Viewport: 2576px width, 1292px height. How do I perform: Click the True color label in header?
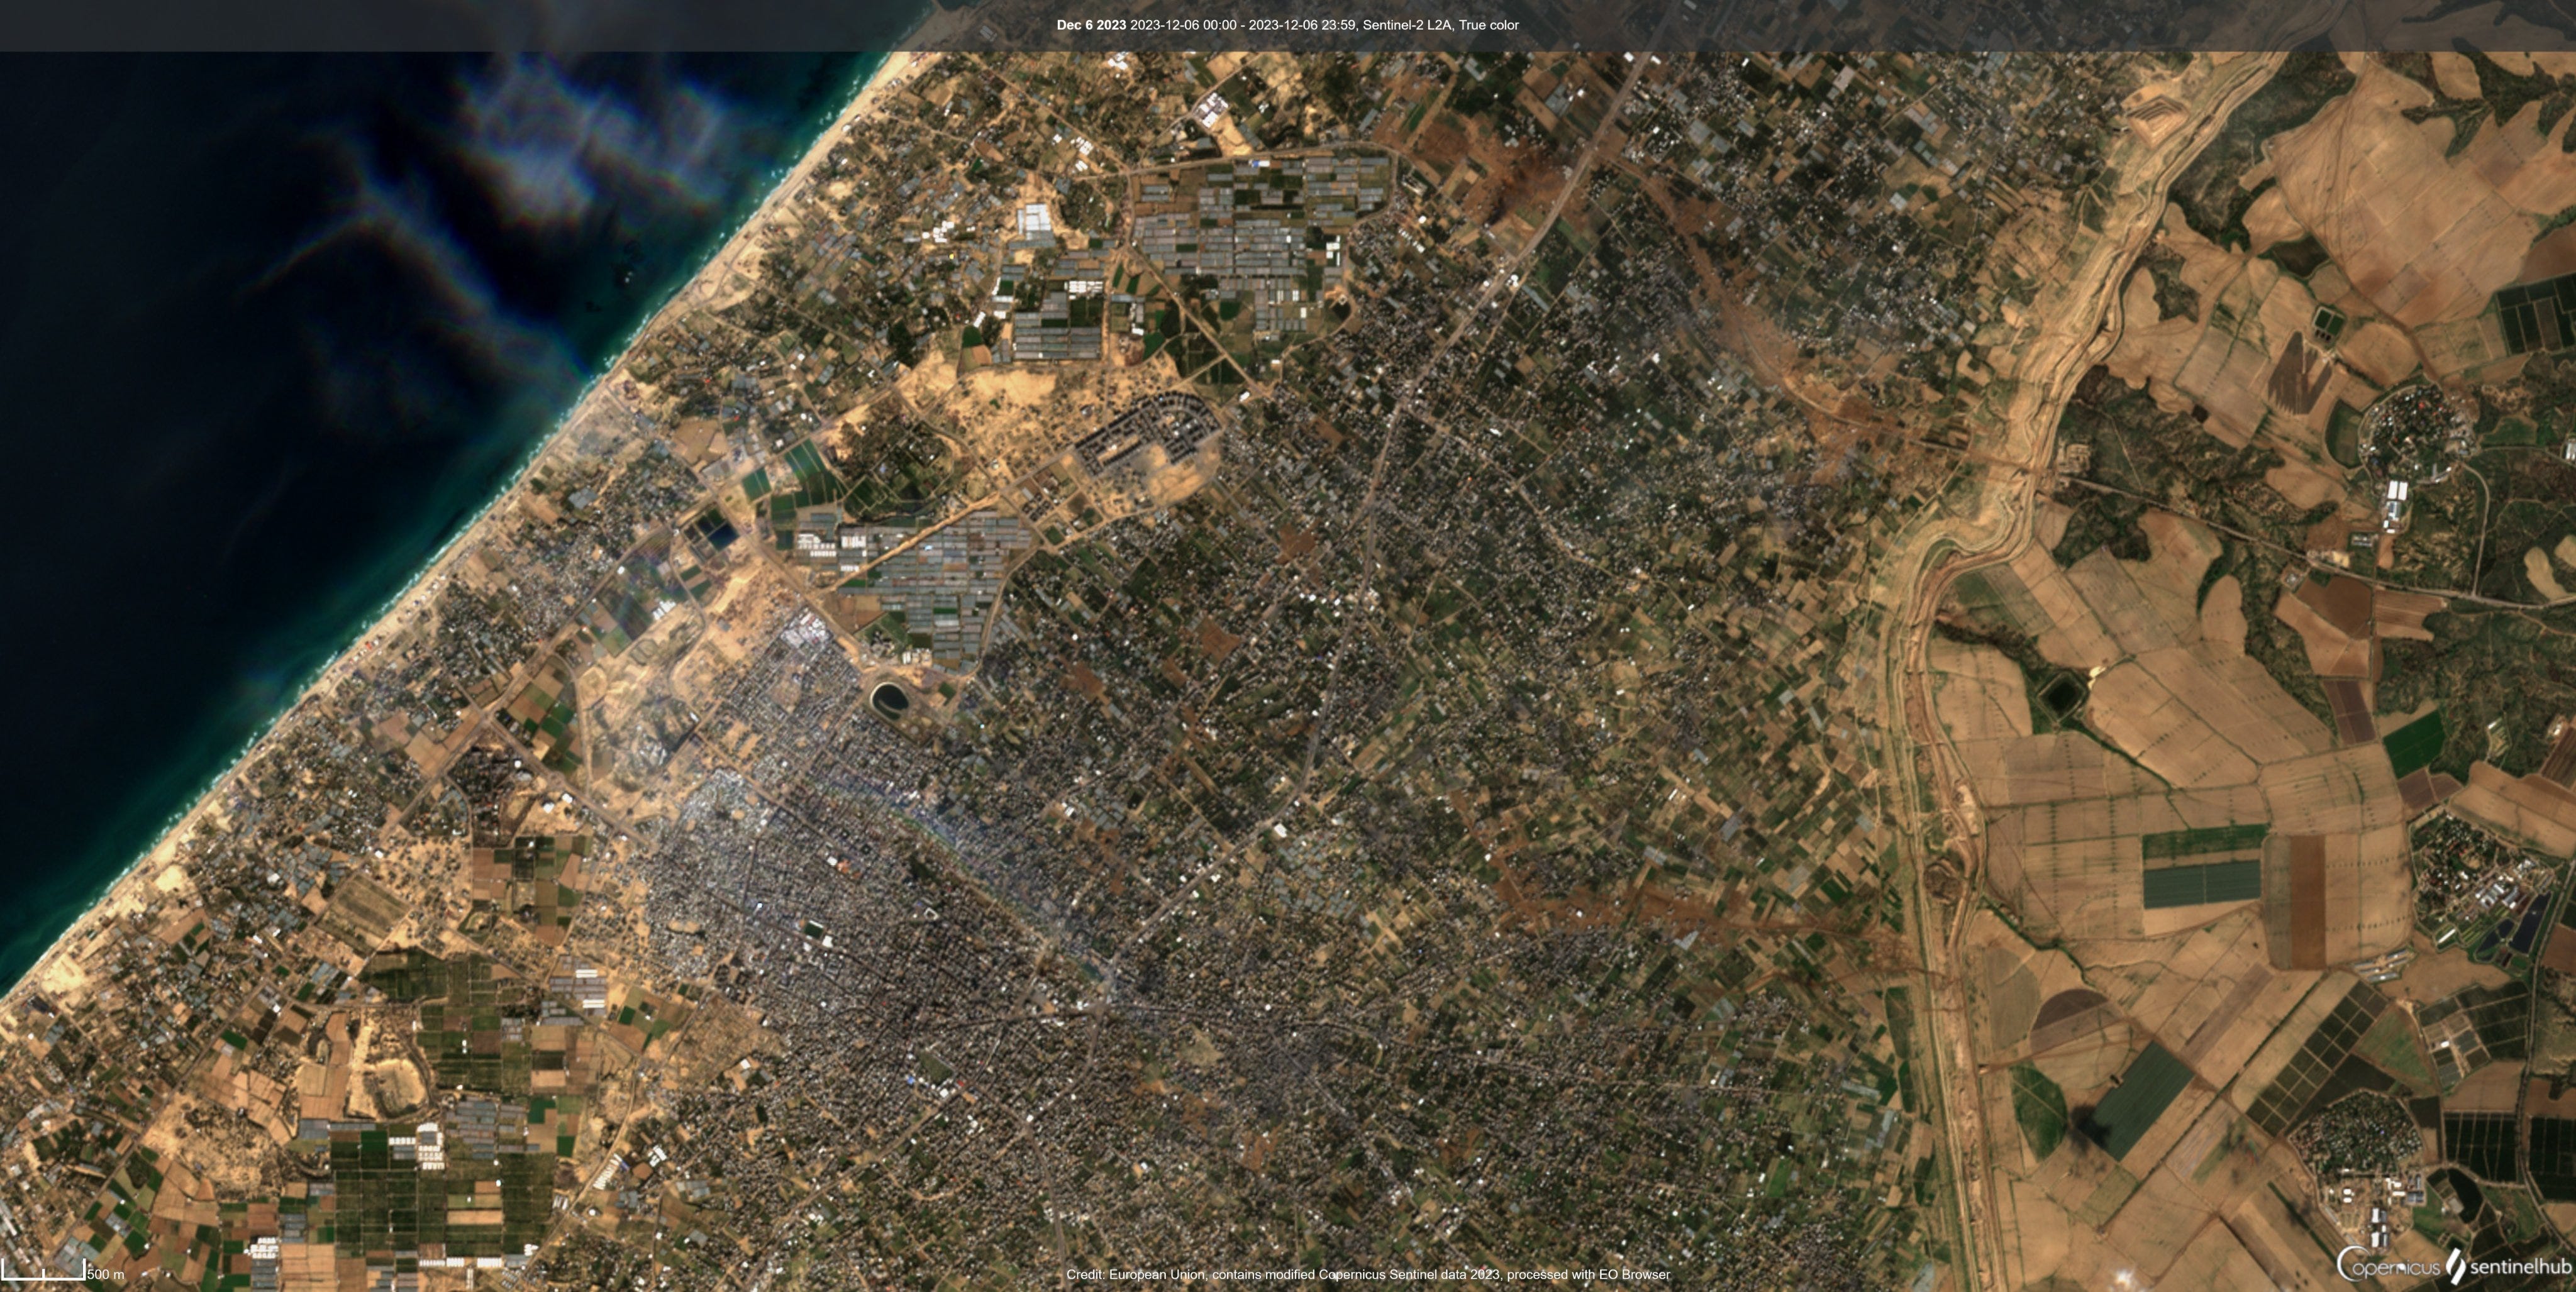point(1488,25)
